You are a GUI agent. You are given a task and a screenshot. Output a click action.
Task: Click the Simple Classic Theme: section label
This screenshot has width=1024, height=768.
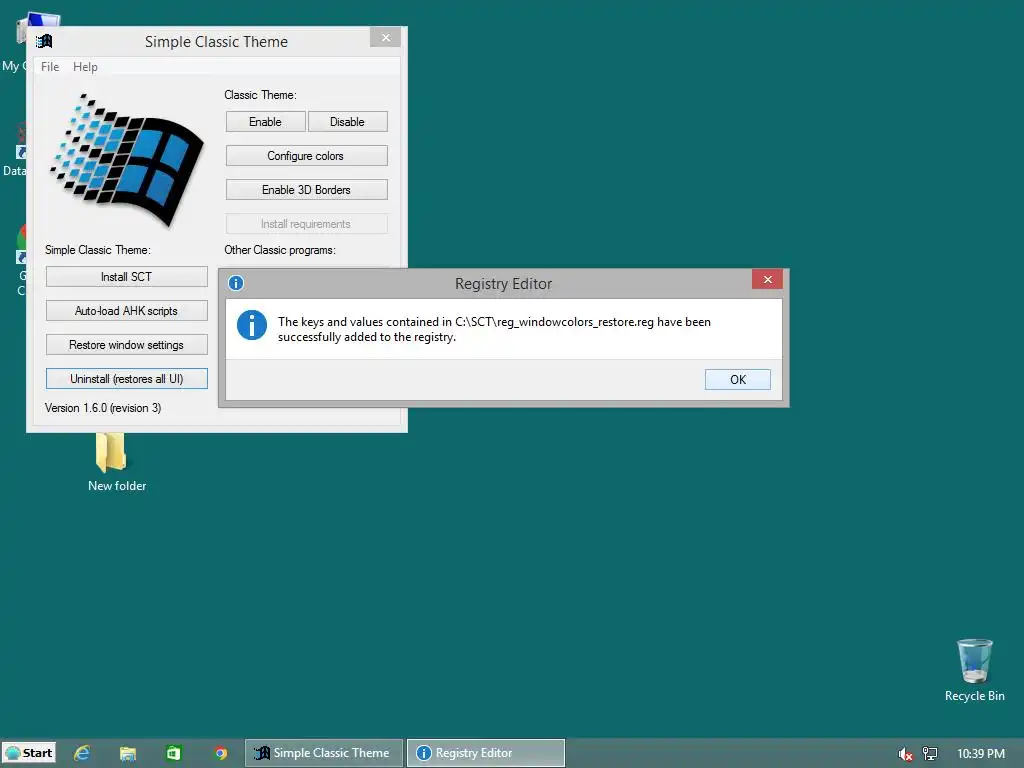tap(97, 250)
